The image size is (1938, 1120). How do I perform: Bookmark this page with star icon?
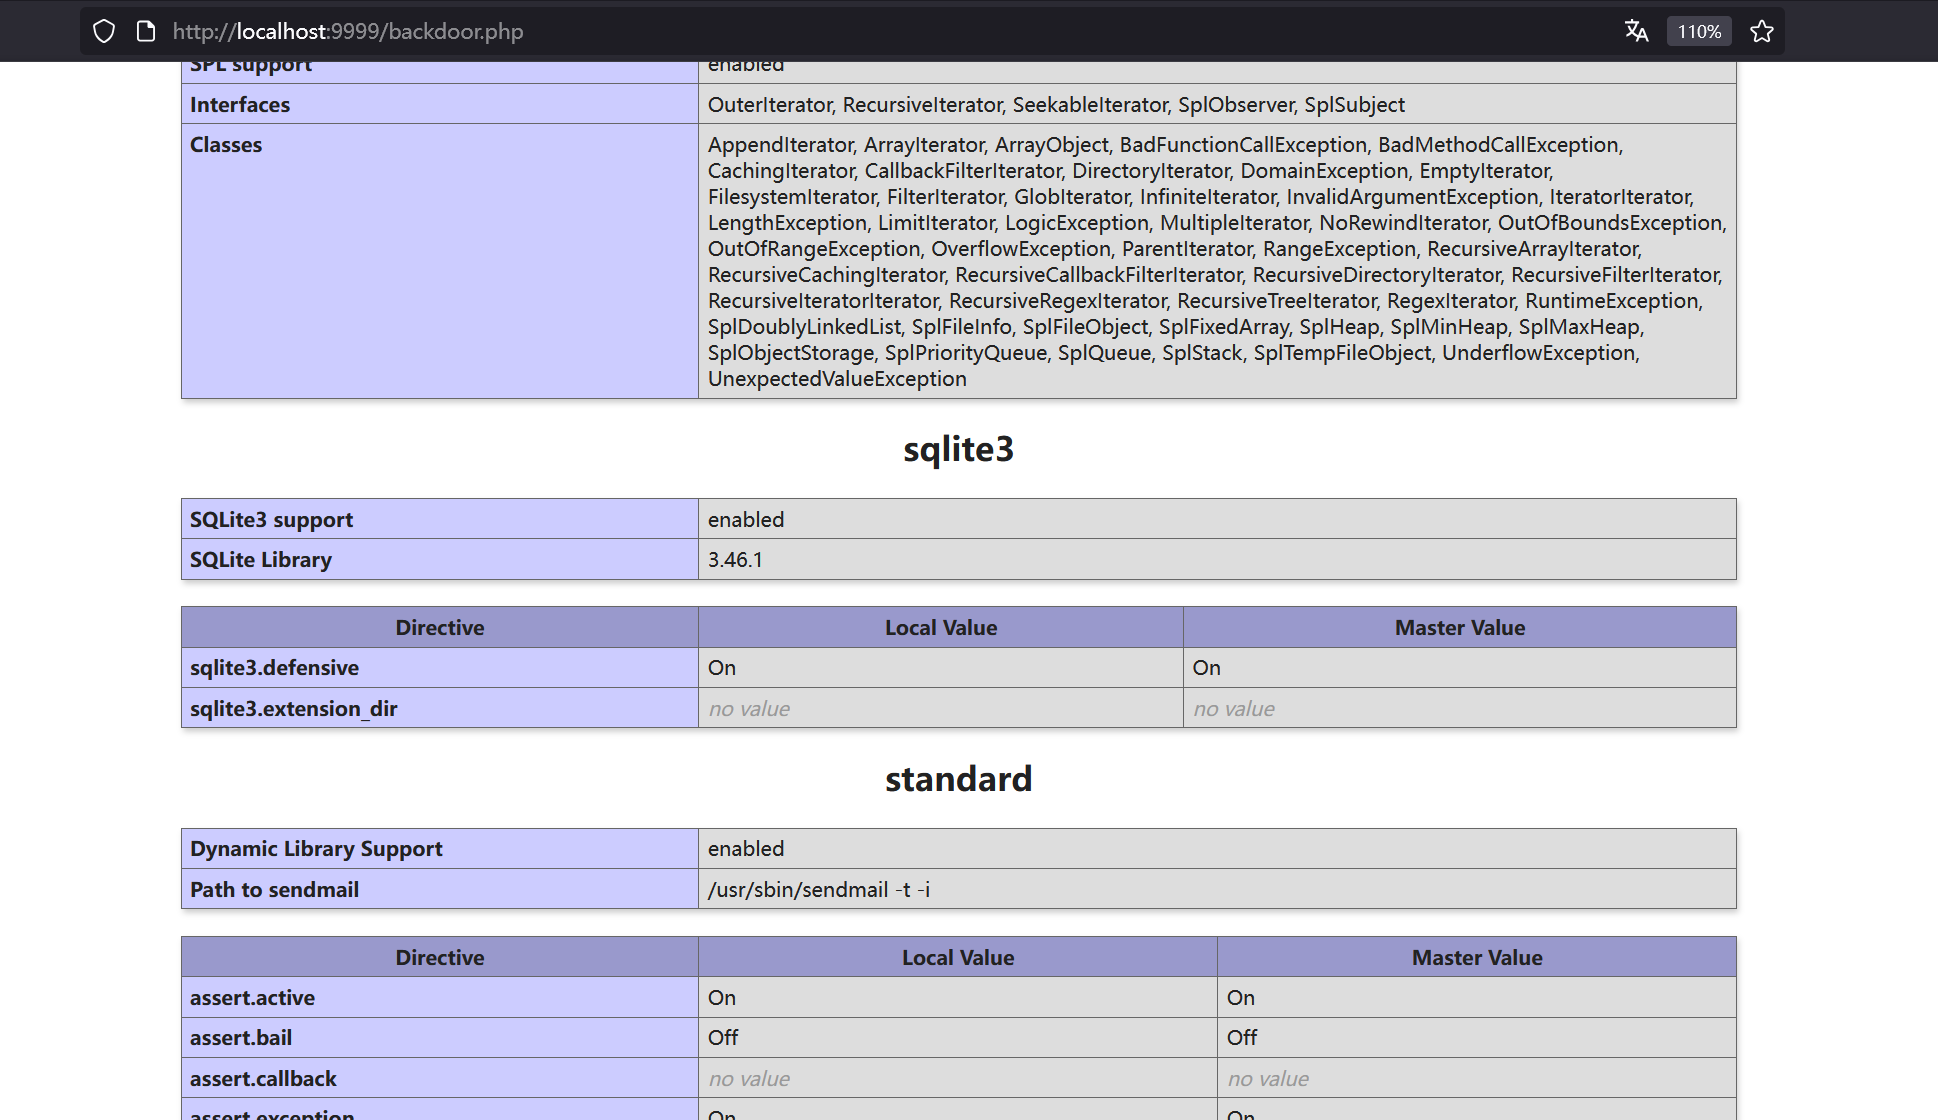point(1762,31)
